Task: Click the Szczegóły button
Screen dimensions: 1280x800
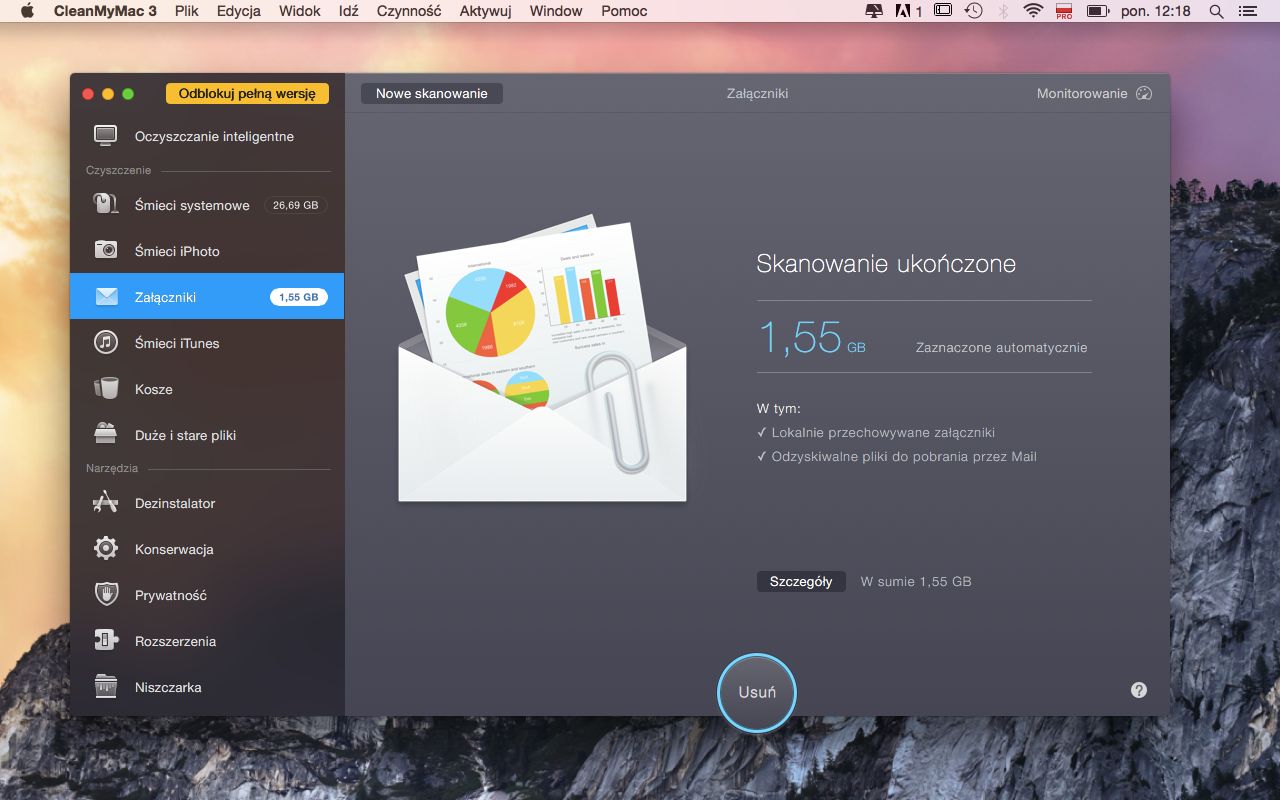Action: [x=801, y=581]
